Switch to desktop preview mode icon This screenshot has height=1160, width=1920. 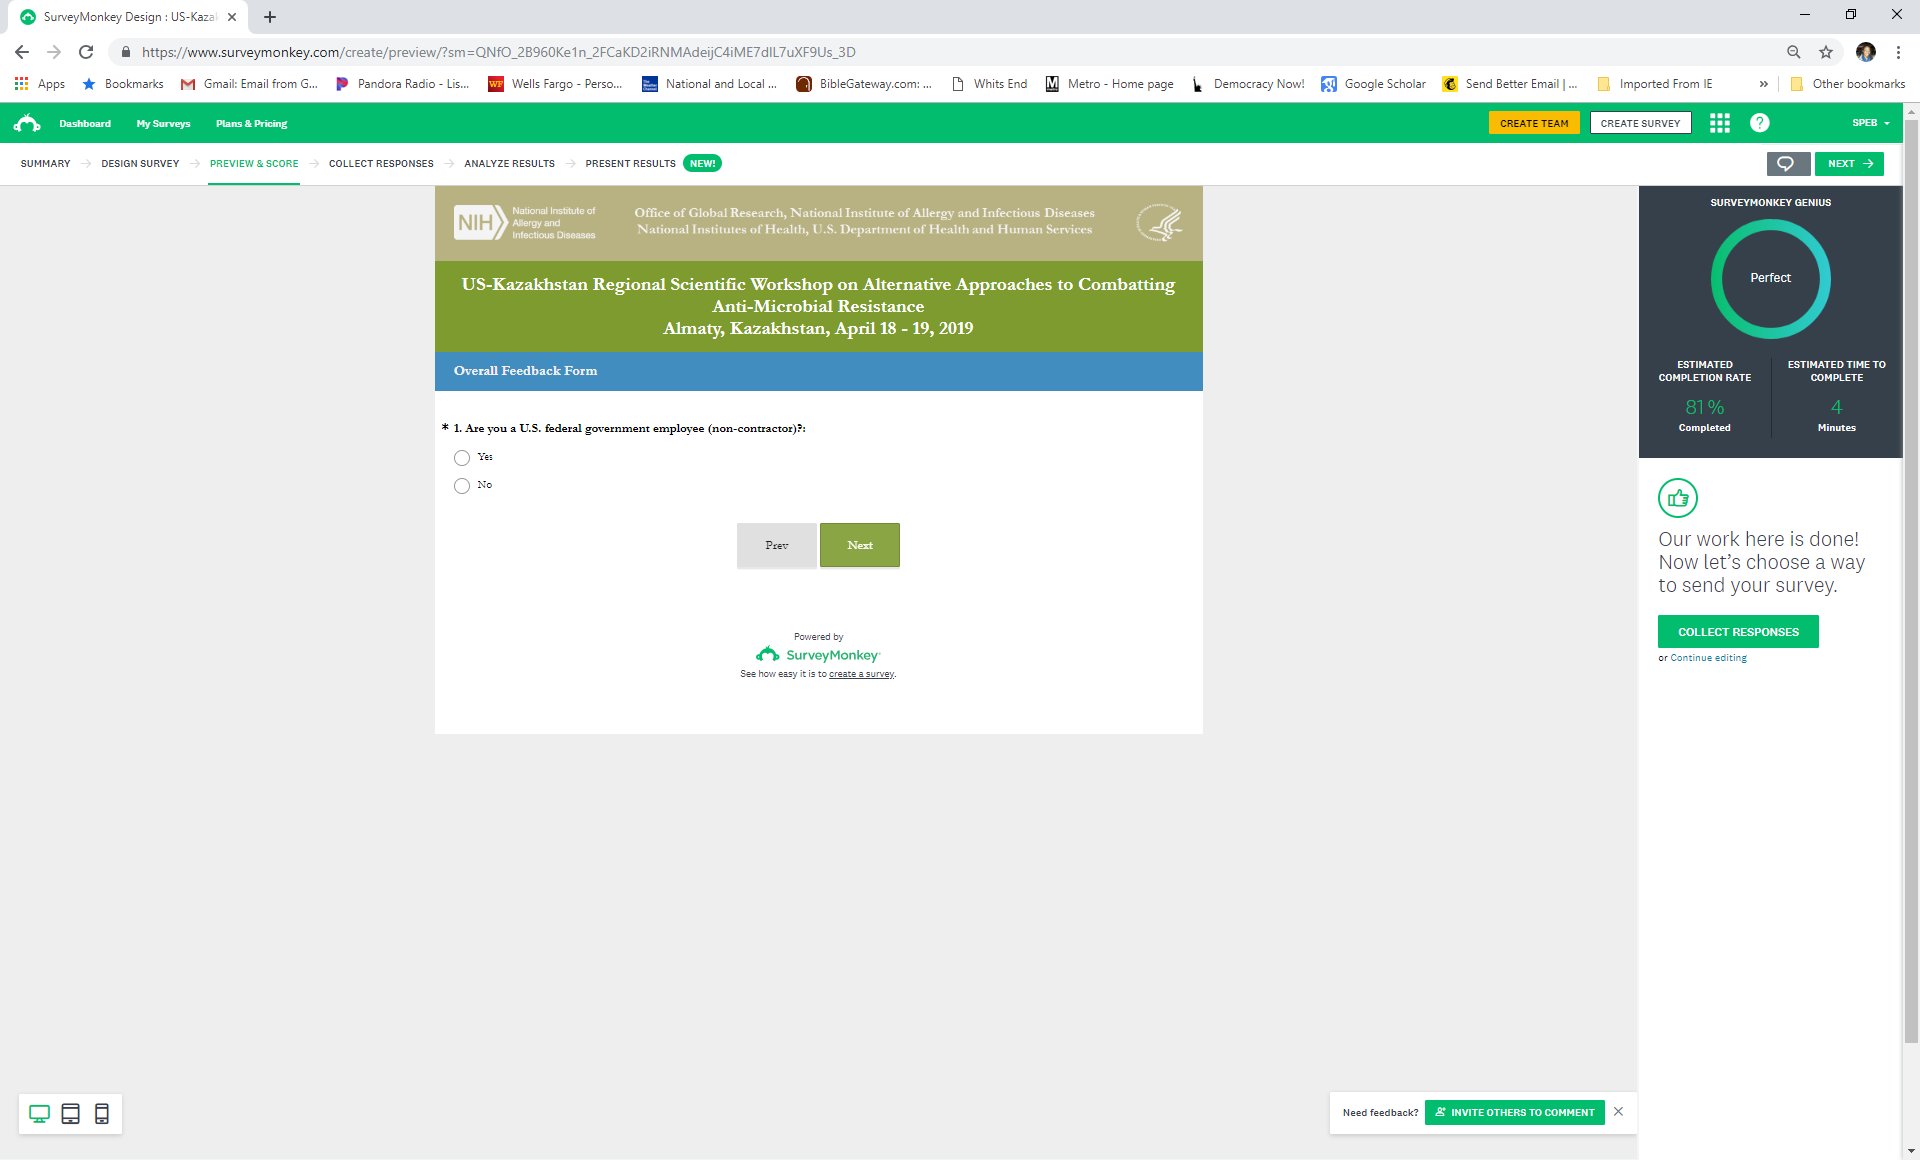pyautogui.click(x=39, y=1114)
